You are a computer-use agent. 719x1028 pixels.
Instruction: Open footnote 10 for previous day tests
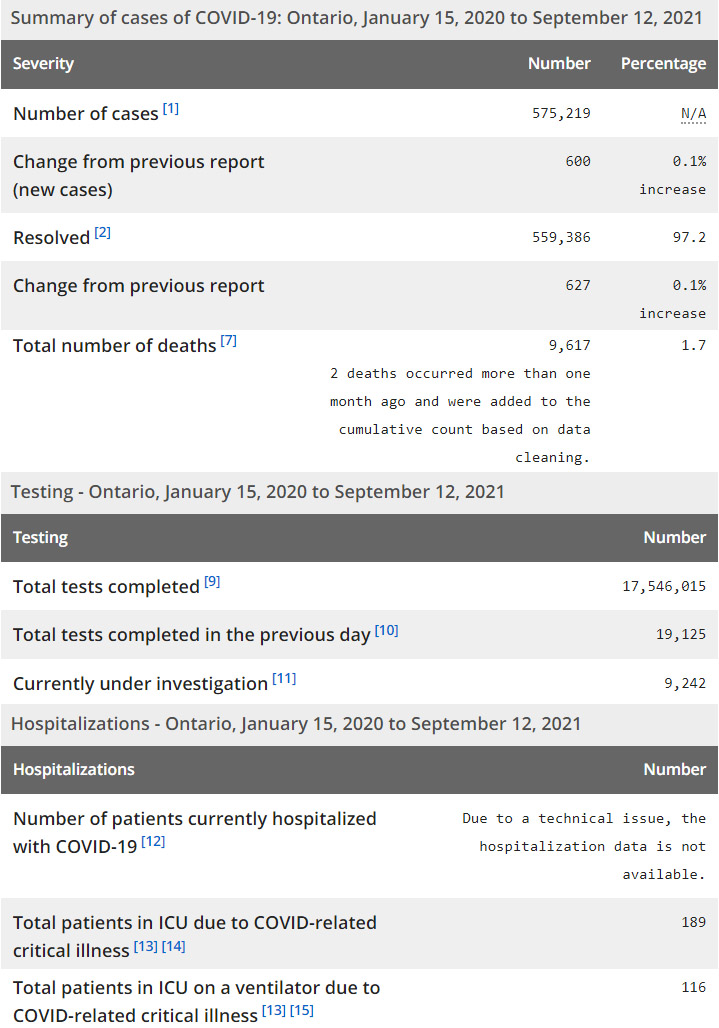[x=386, y=630]
